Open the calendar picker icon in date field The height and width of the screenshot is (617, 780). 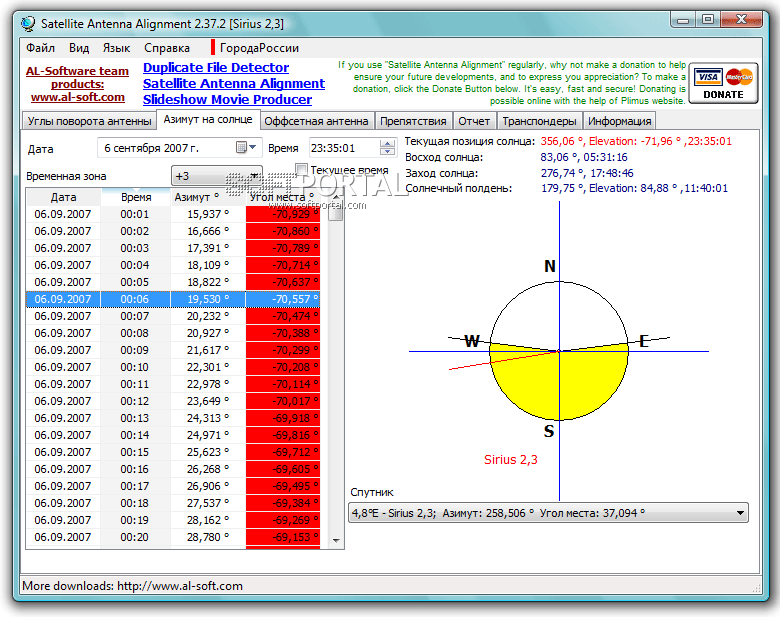(242, 147)
